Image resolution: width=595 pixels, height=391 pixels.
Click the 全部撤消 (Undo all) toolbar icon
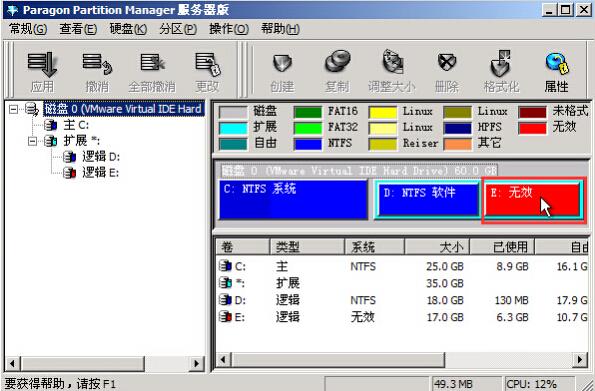(152, 62)
